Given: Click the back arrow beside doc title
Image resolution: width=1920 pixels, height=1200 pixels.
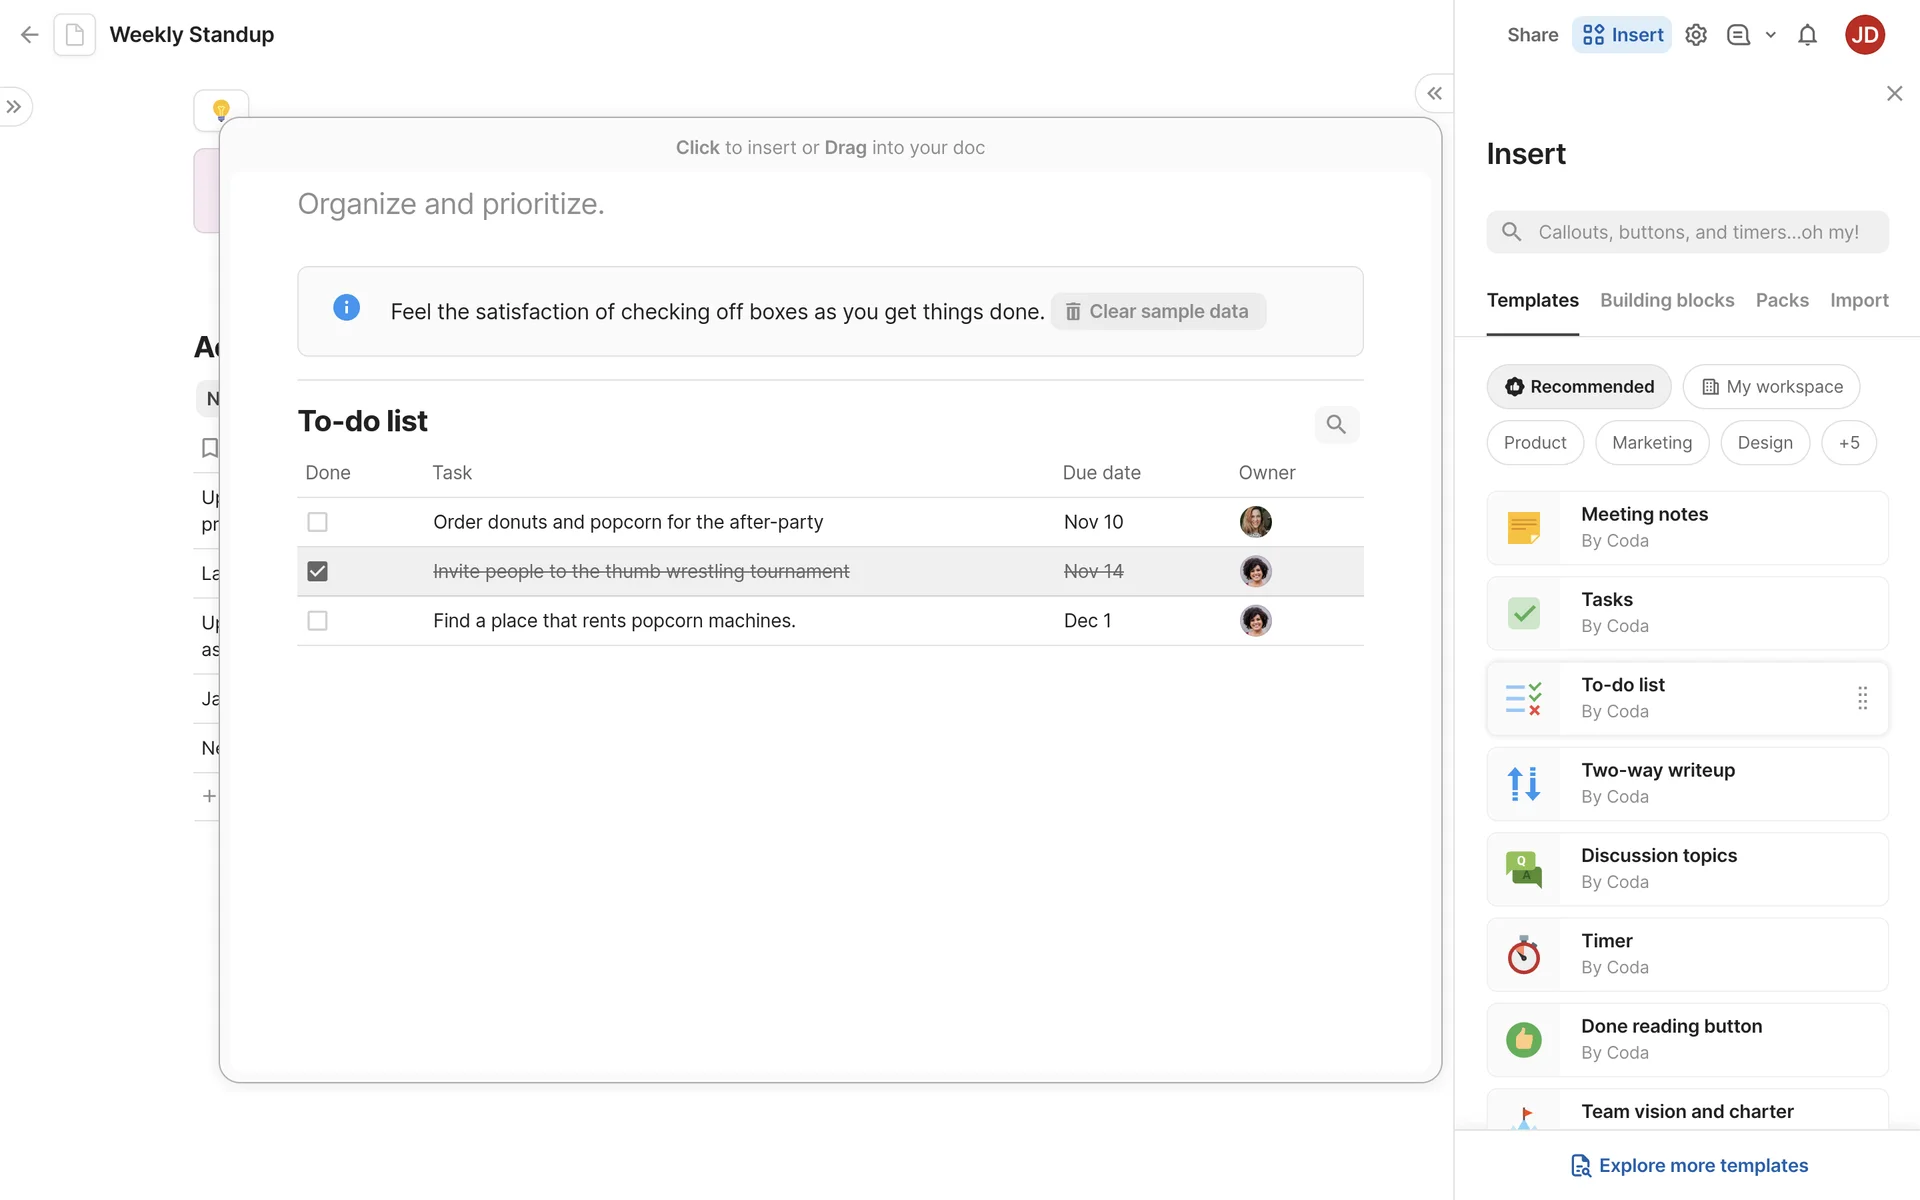Looking at the screenshot, I should pyautogui.click(x=29, y=35).
